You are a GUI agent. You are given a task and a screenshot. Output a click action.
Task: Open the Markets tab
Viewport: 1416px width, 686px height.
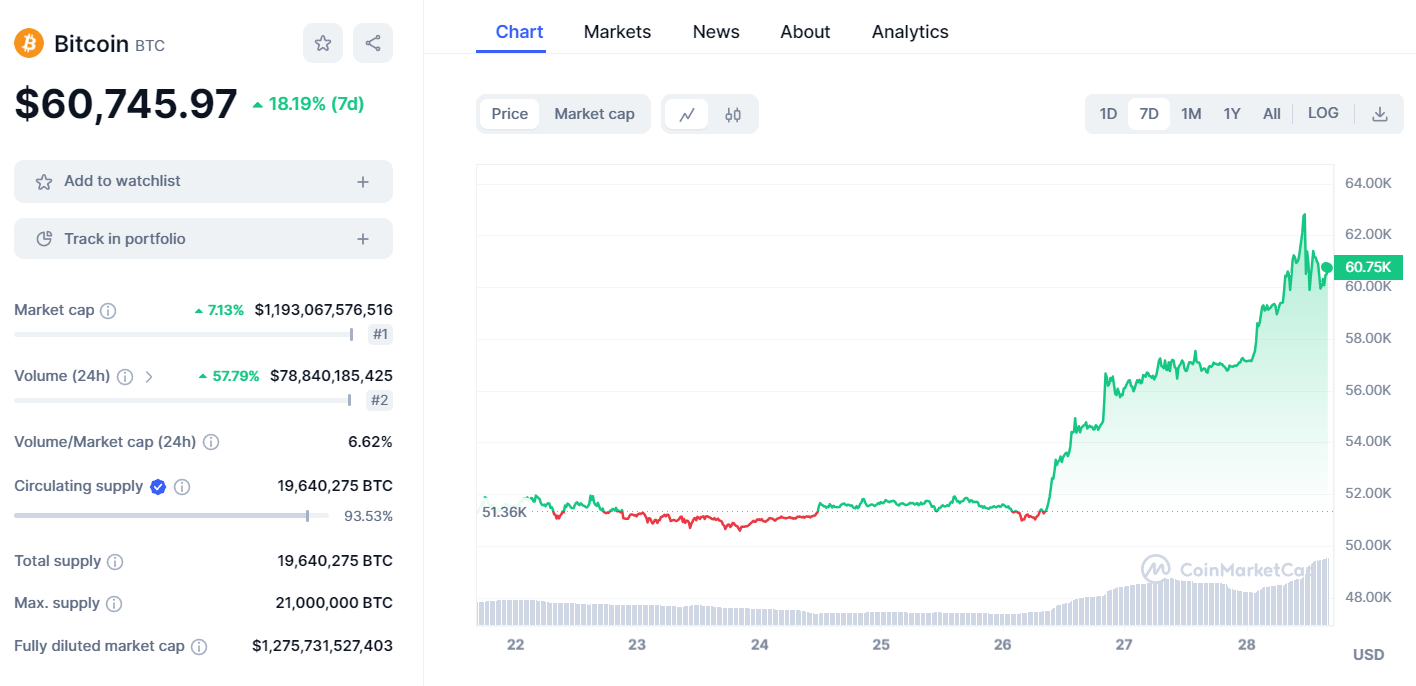click(617, 32)
